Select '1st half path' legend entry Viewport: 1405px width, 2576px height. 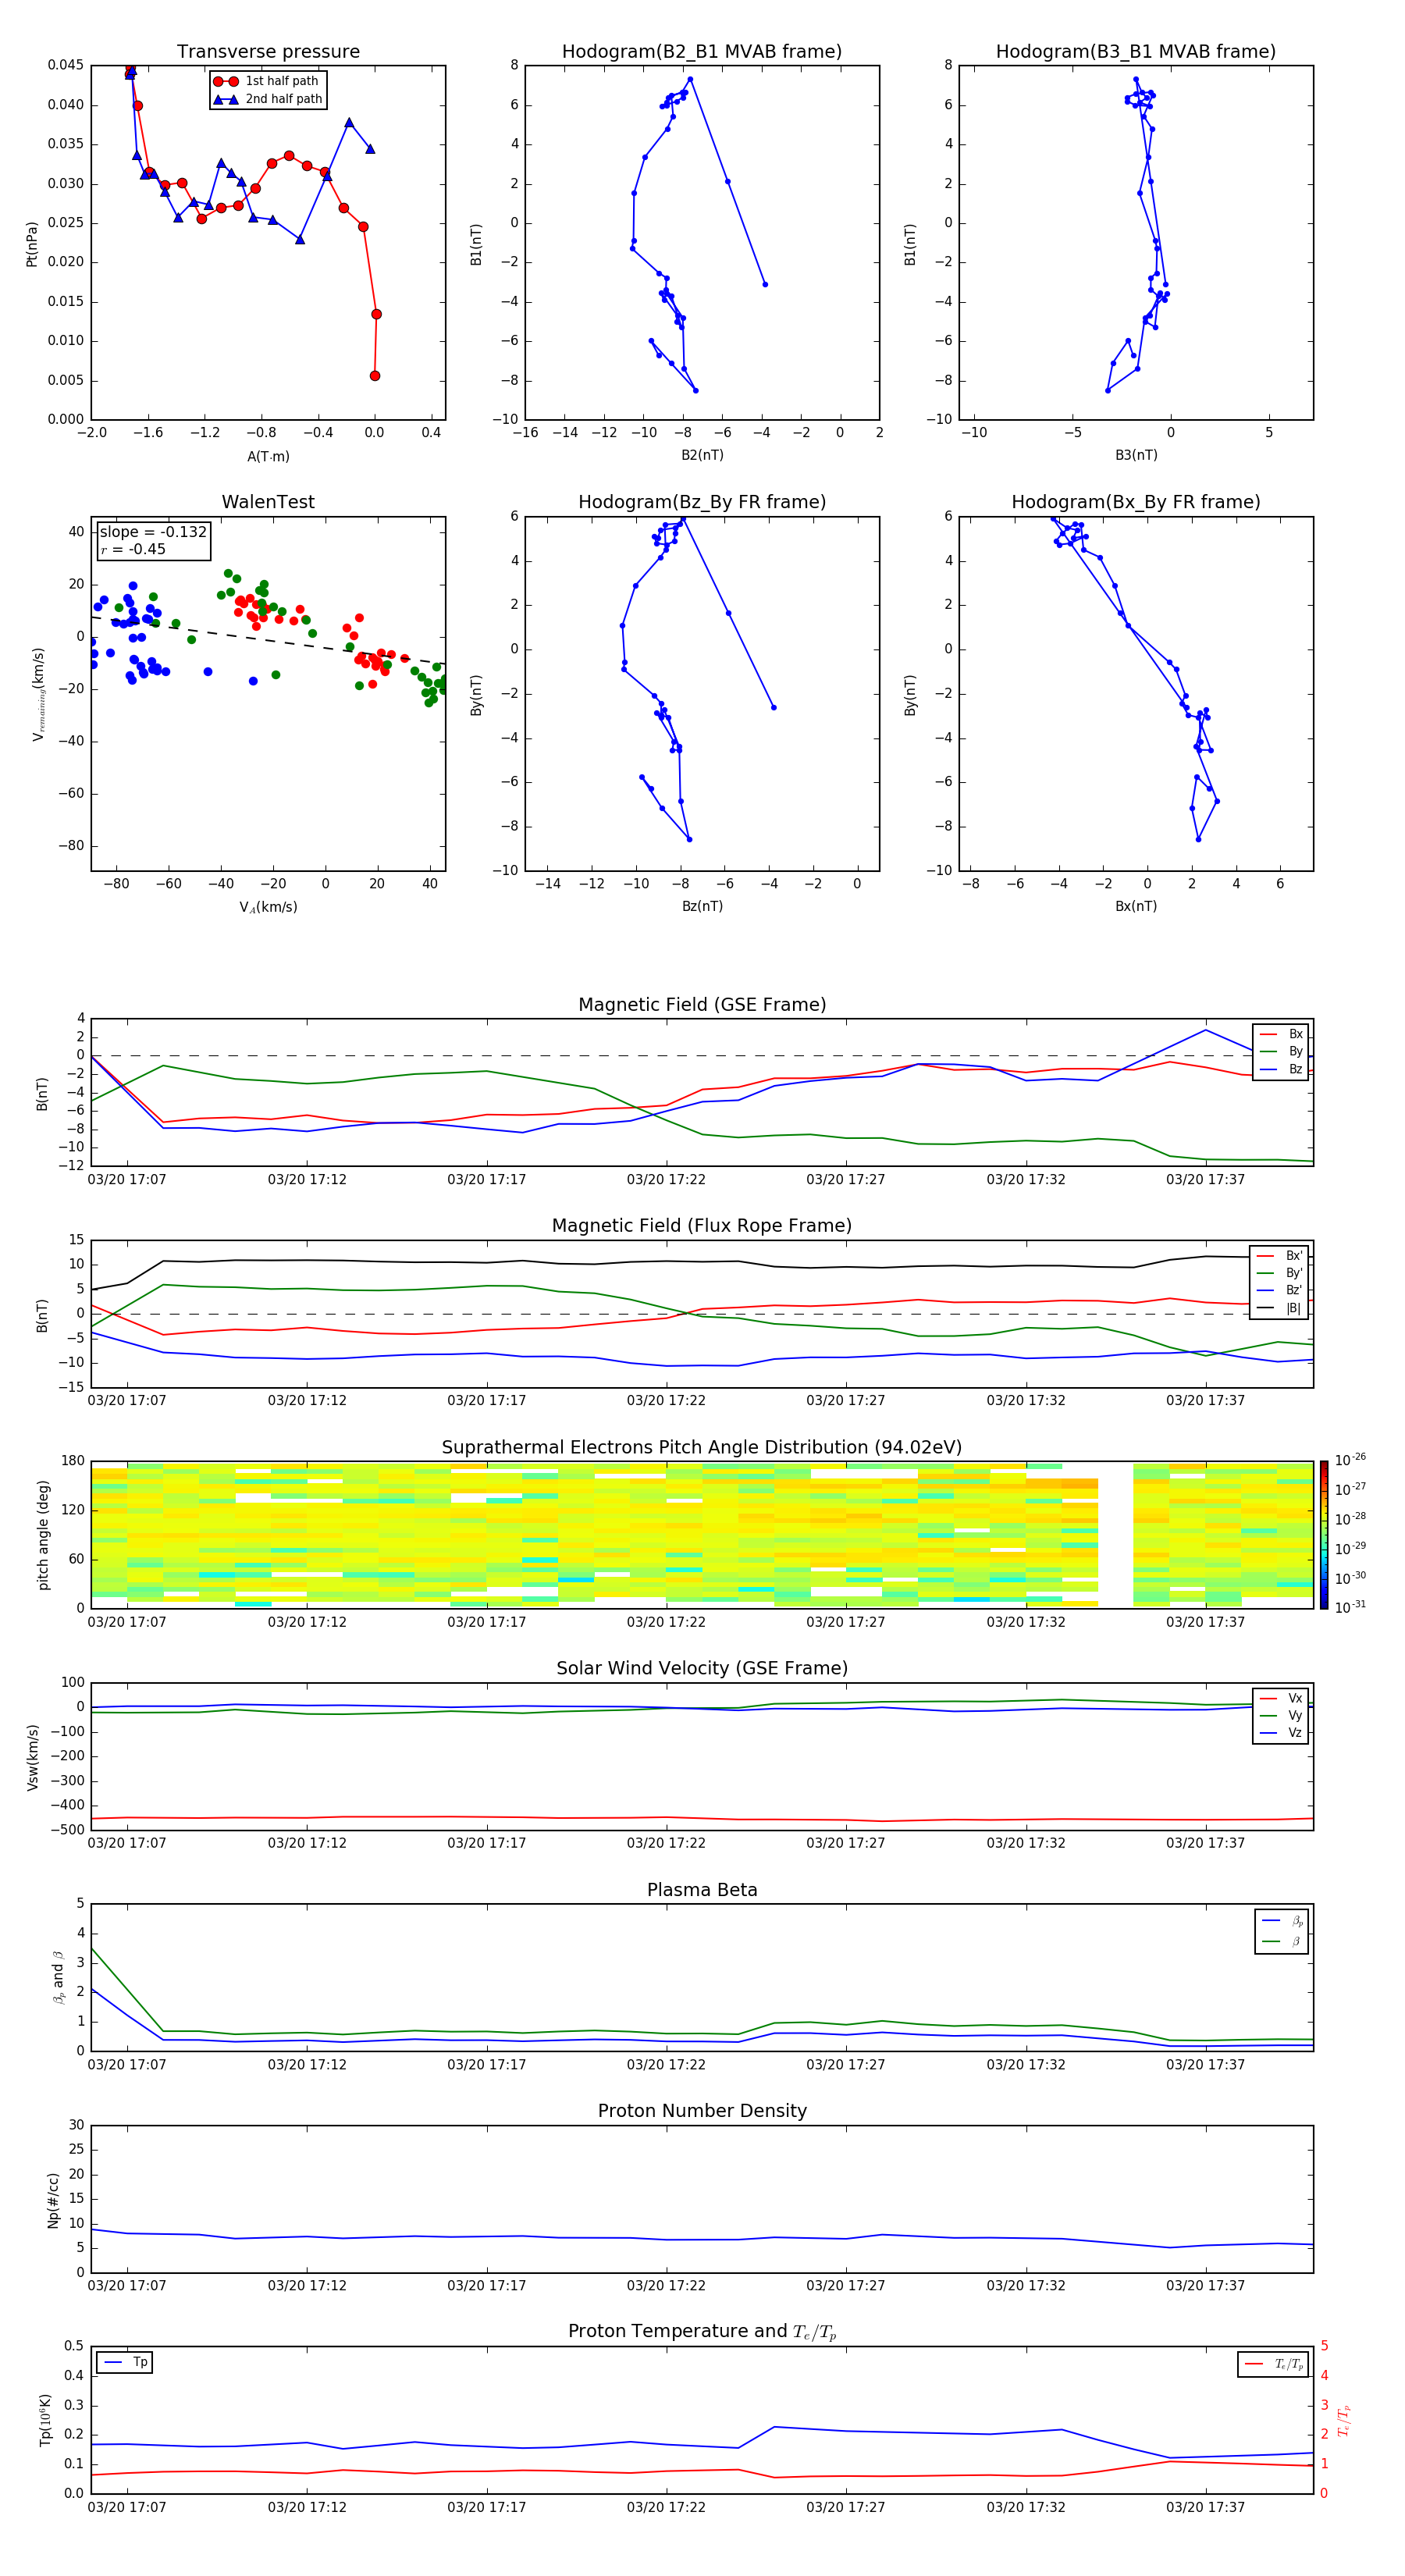(x=267, y=81)
